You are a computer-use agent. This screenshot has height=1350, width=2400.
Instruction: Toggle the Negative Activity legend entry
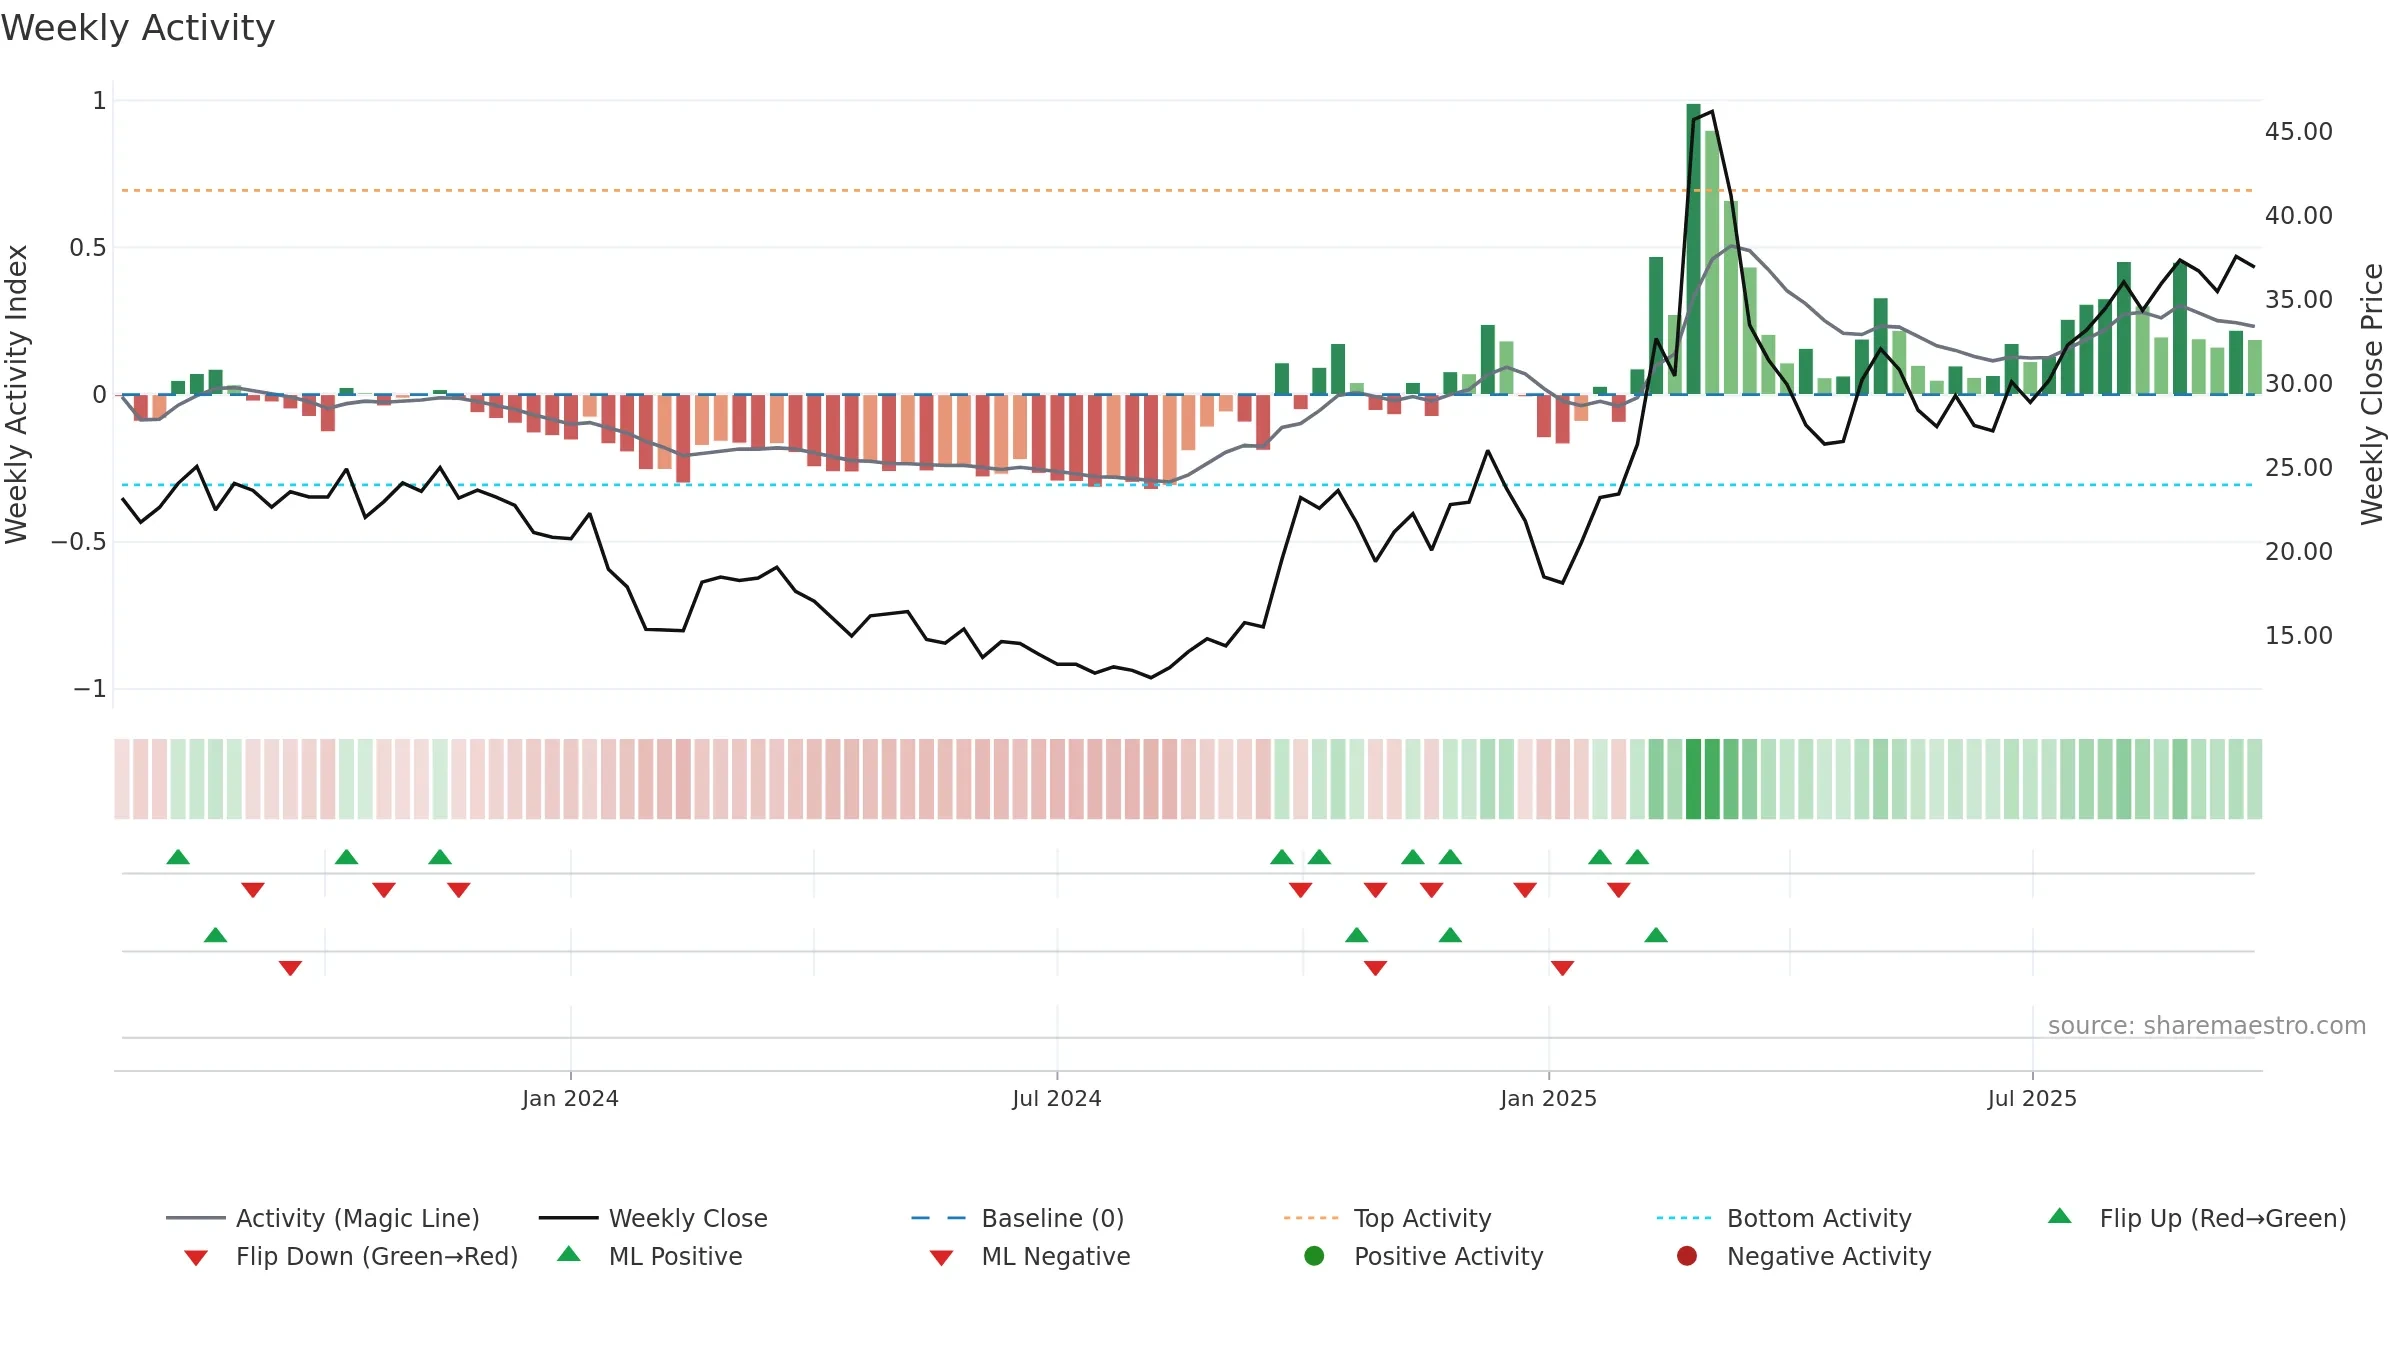tap(1804, 1256)
